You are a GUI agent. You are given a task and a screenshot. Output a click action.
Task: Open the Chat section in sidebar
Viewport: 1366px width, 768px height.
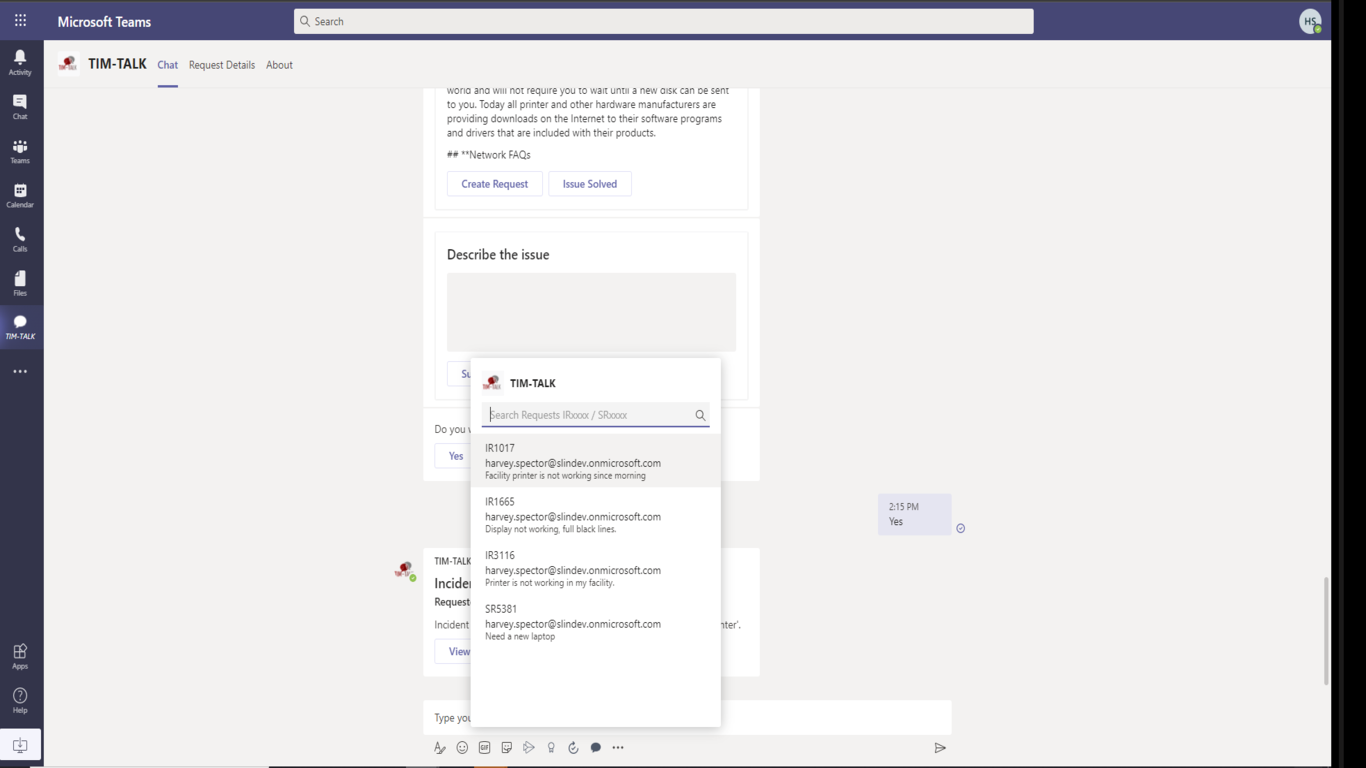[x=20, y=106]
